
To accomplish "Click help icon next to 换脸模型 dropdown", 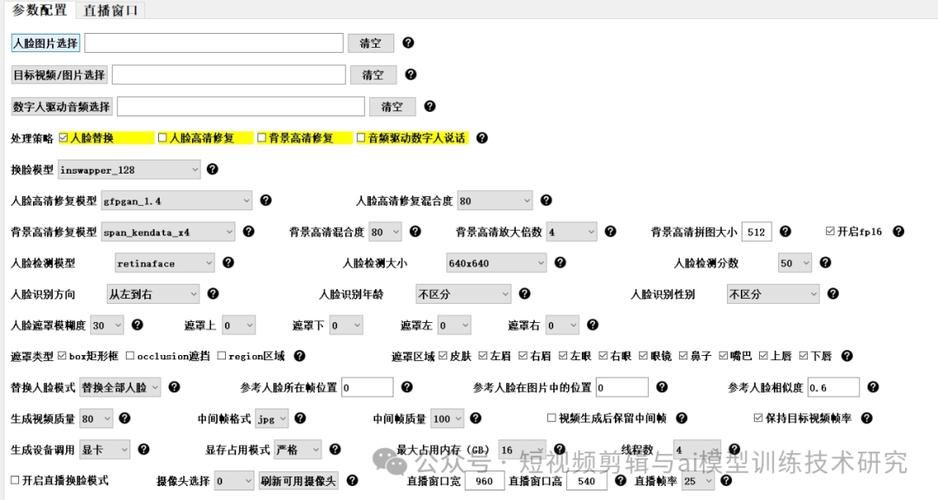I will point(212,169).
